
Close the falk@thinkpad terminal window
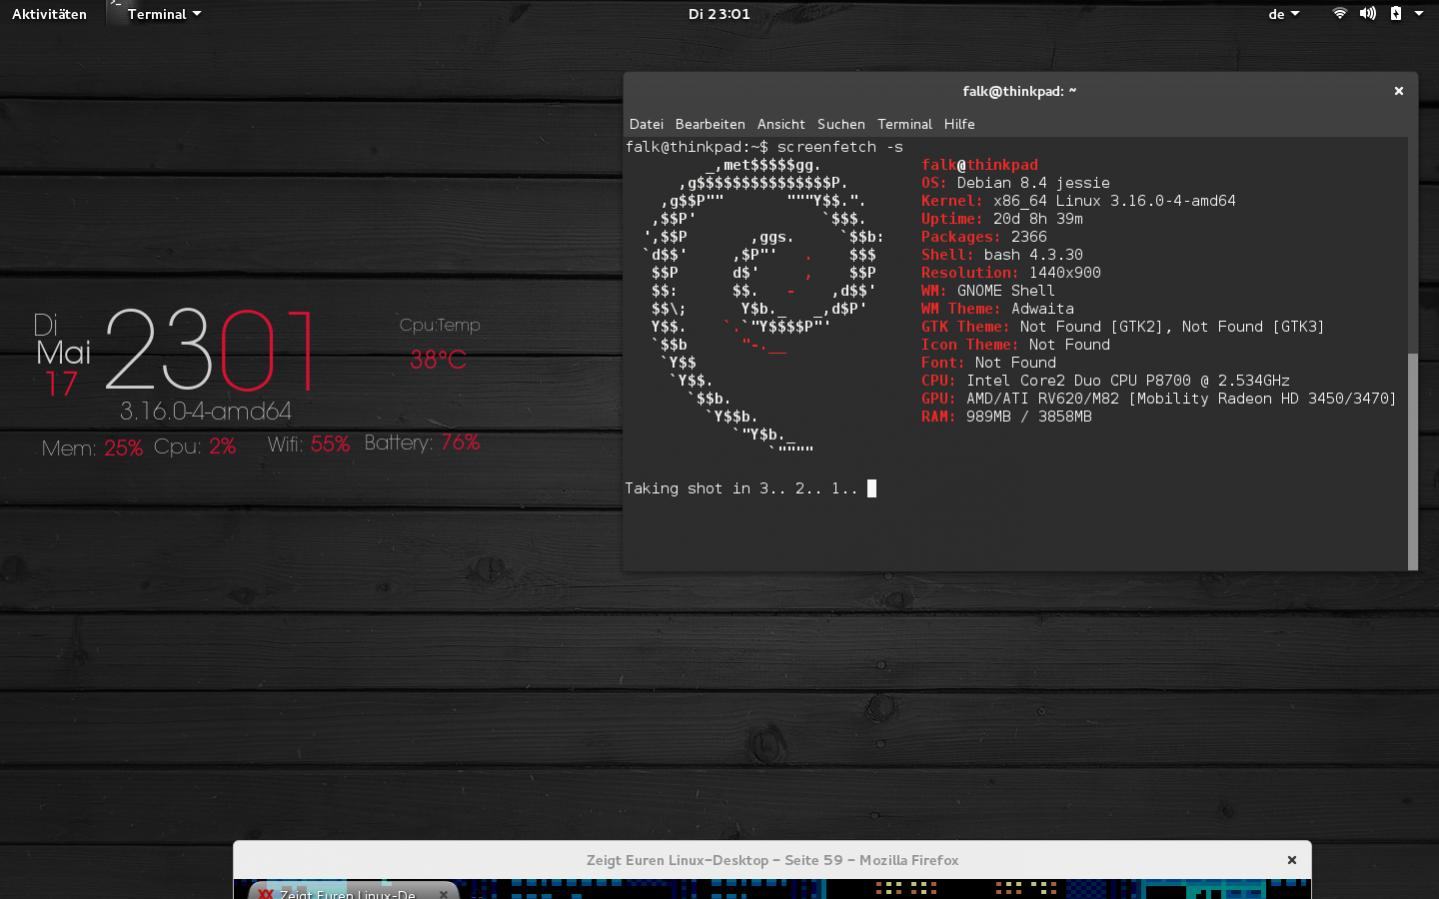1399,91
